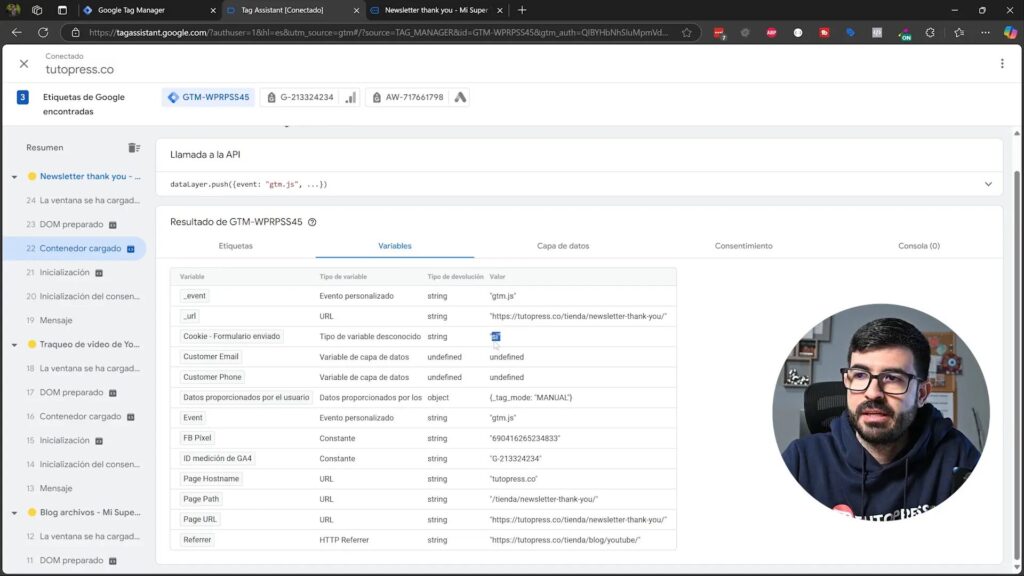Collapse the Newsletter thank you page group
Image resolution: width=1024 pixels, height=576 pixels.
pyautogui.click(x=14, y=176)
